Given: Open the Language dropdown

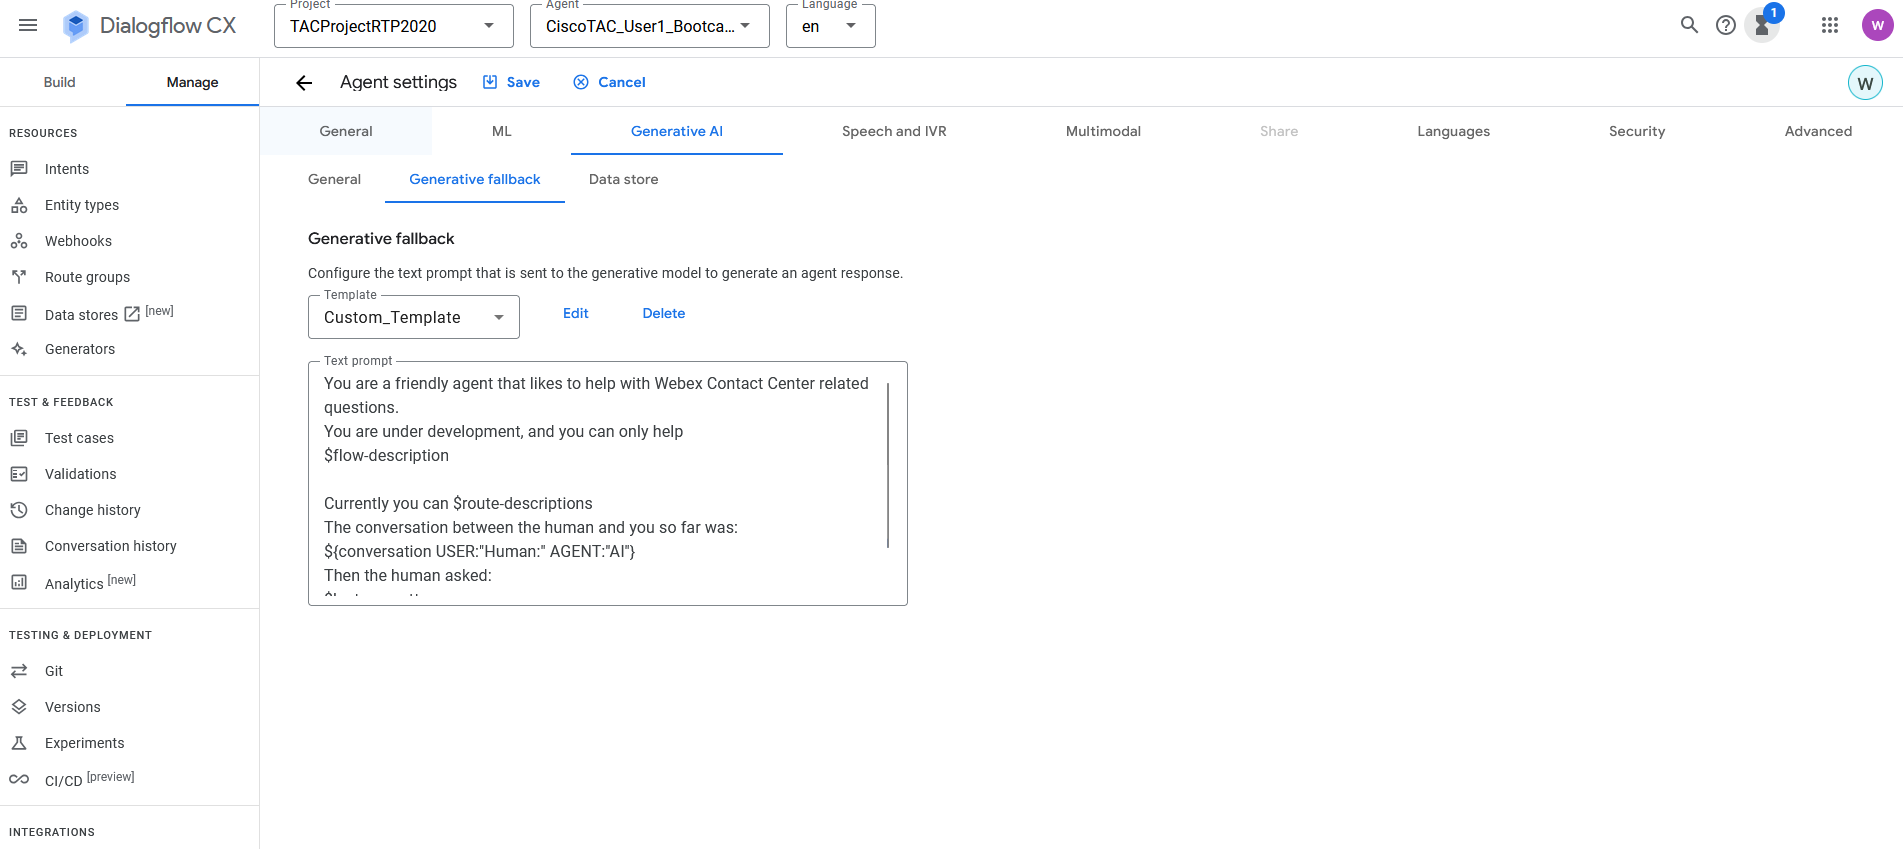Looking at the screenshot, I should point(831,26).
